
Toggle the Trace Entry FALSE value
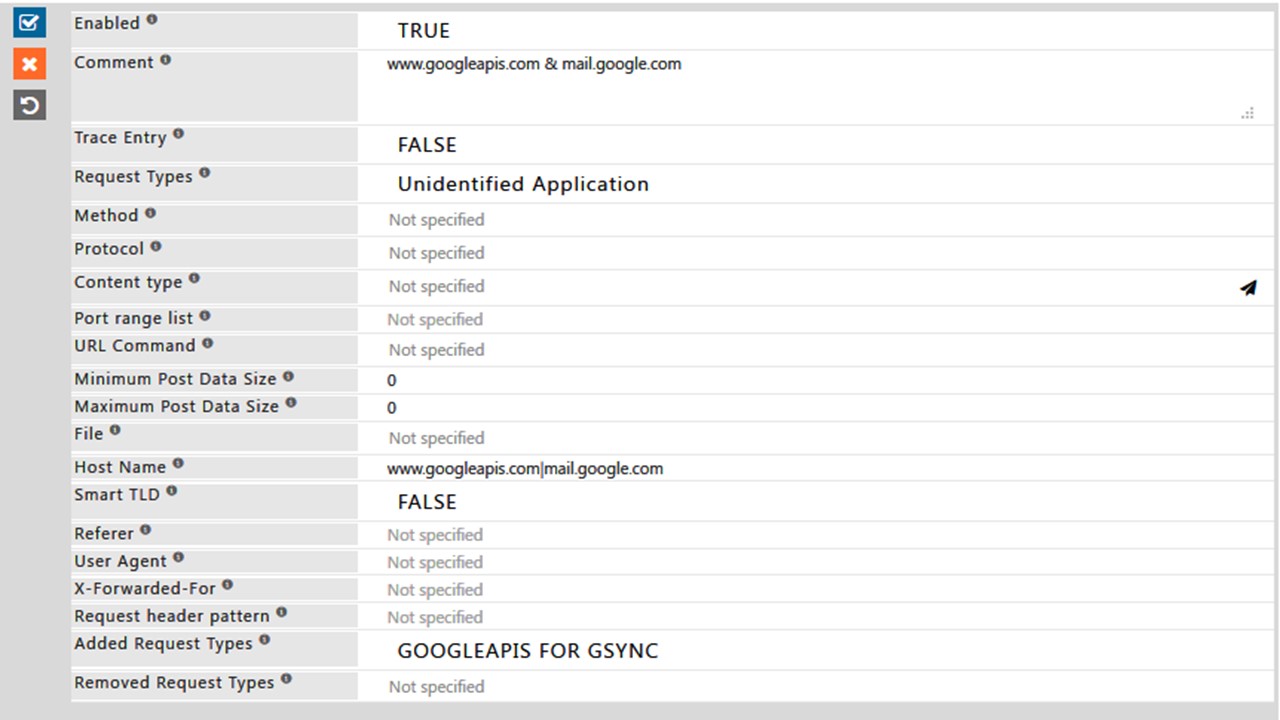tap(427, 145)
